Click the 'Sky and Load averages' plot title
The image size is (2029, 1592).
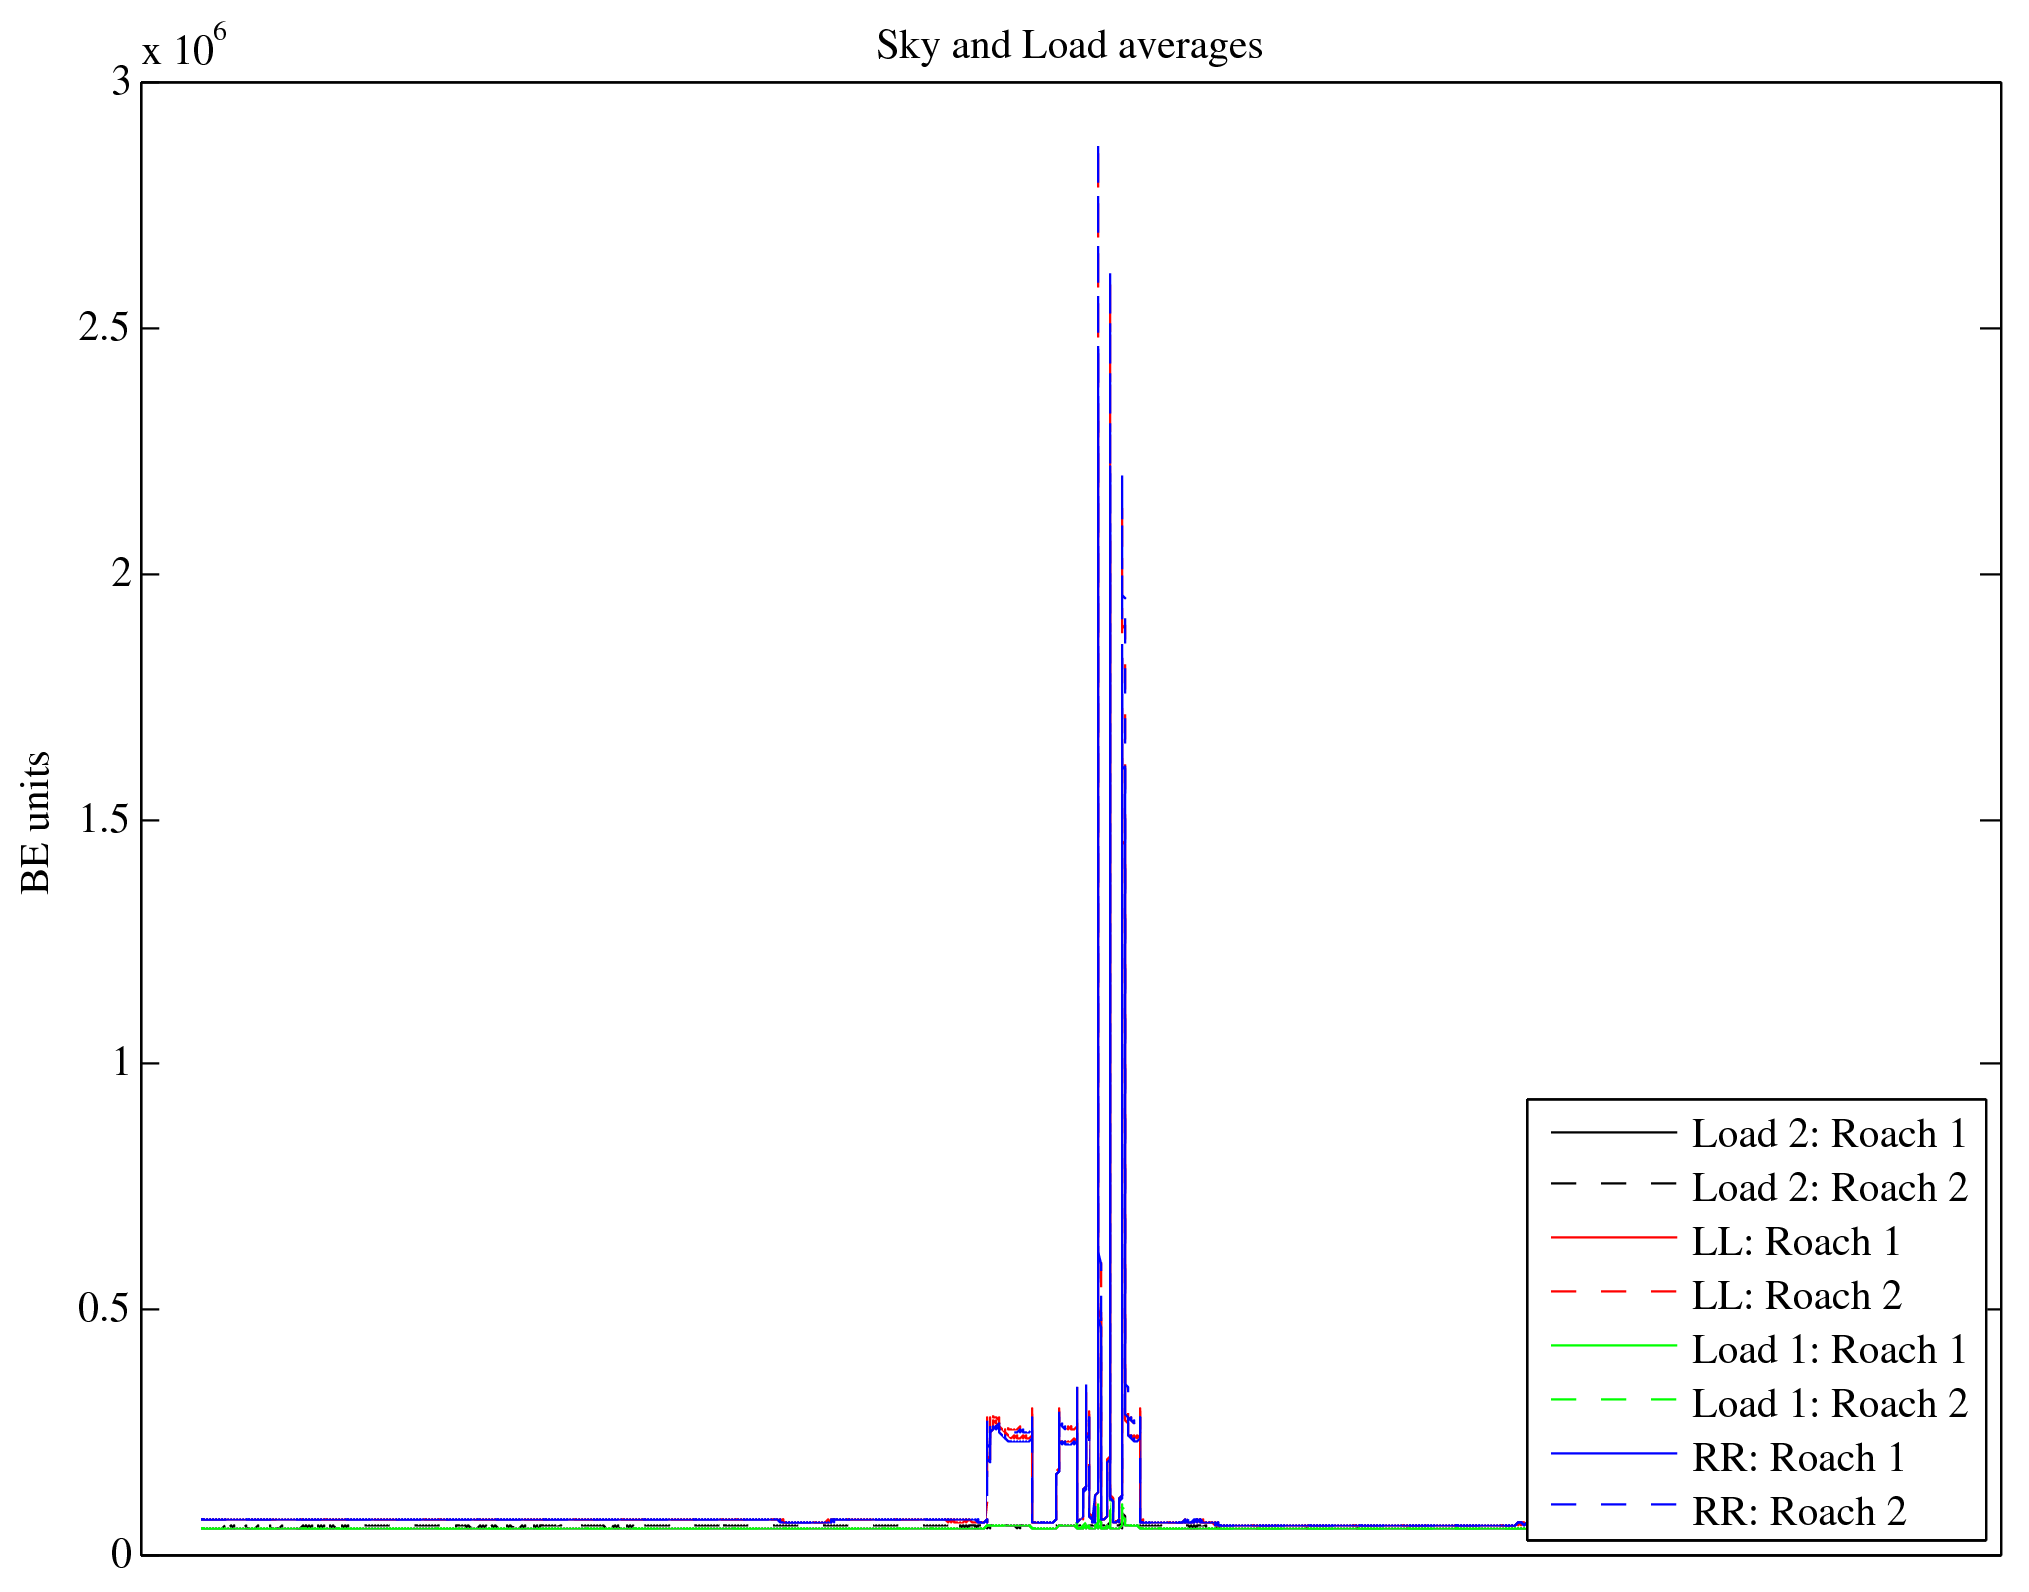pos(1069,46)
